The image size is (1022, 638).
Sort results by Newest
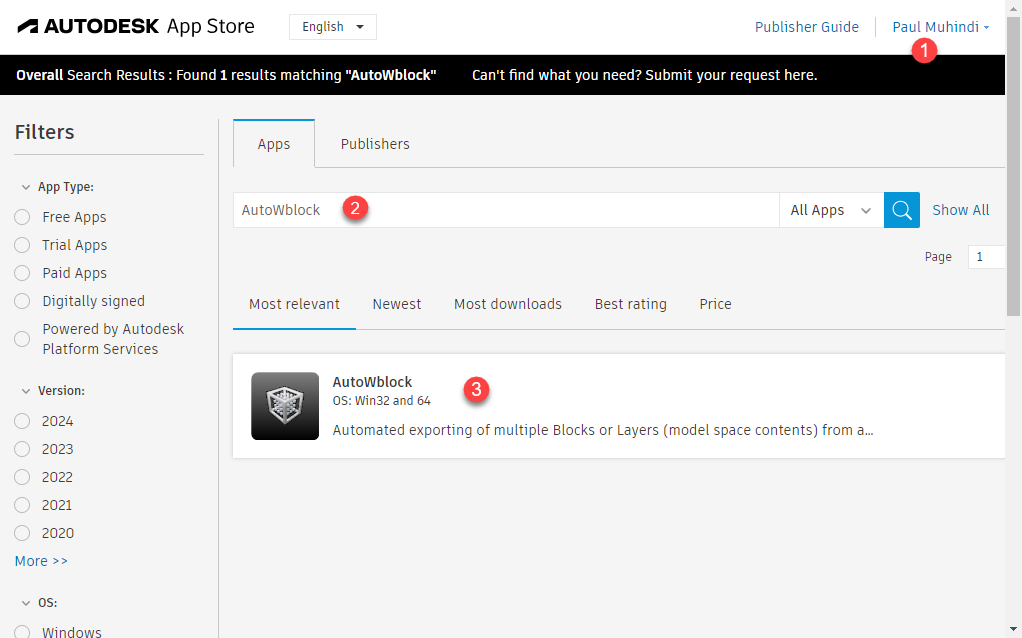tap(397, 304)
